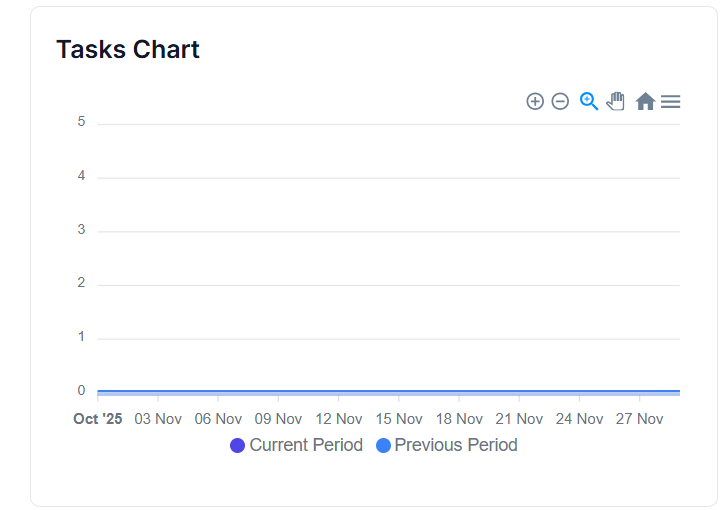This screenshot has width=722, height=510.
Task: Toggle the Current Period series label
Action: point(306,445)
